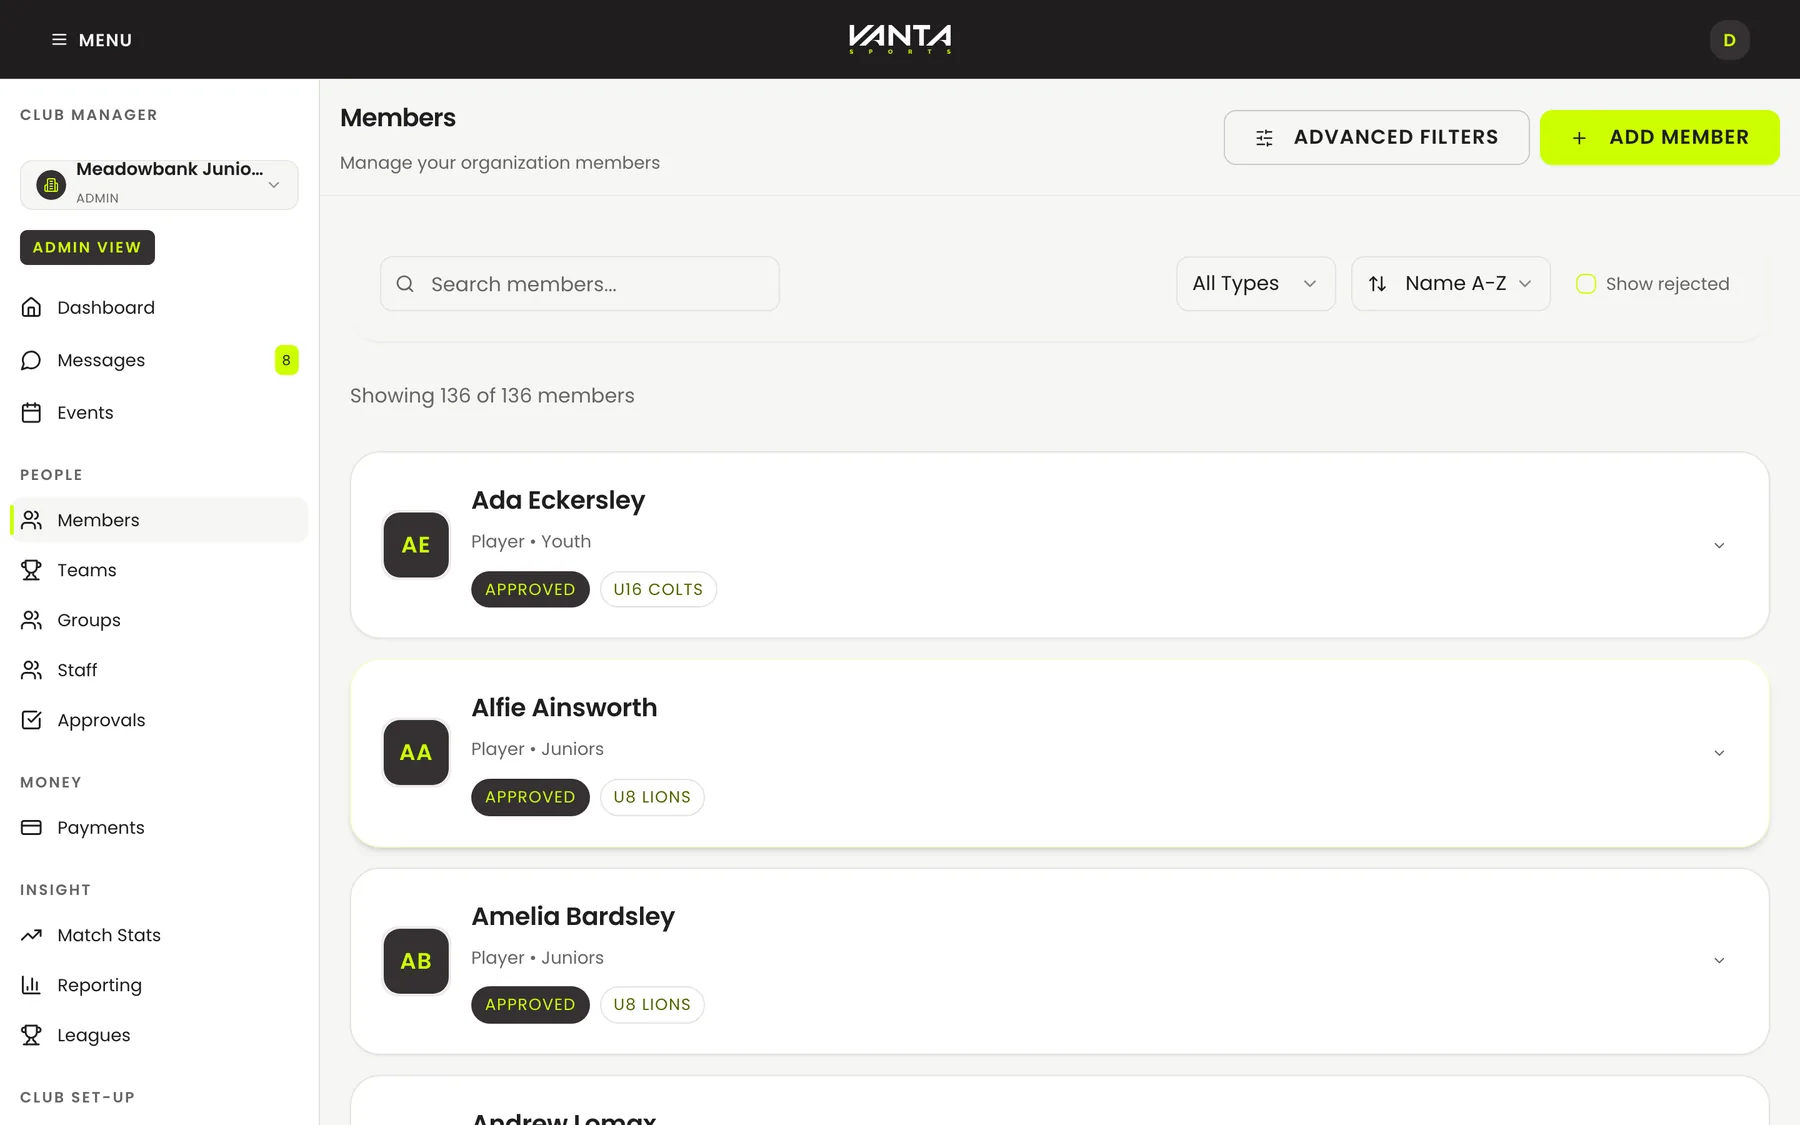1800x1125 pixels.
Task: Open the Meadowbank Juniors organization switcher
Action: tap(159, 185)
